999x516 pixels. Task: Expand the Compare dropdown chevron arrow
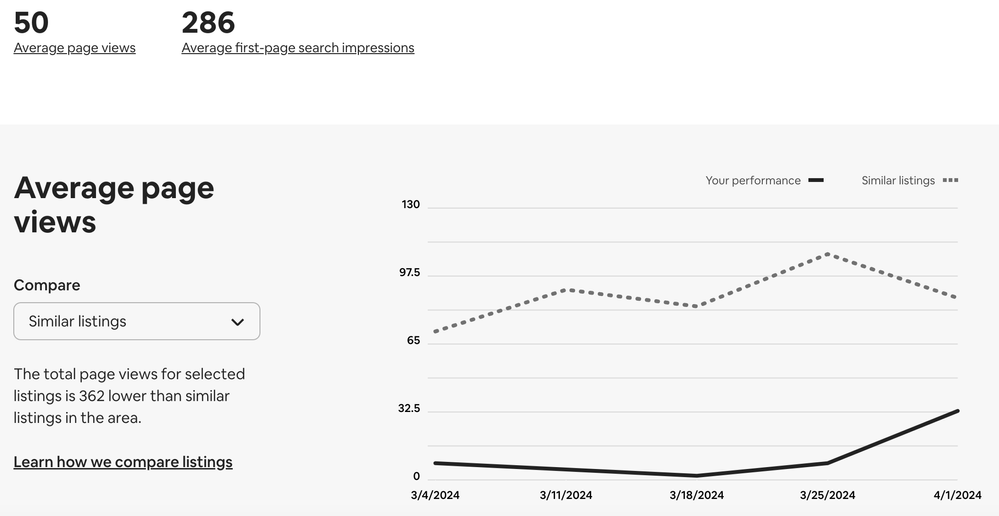click(x=238, y=322)
